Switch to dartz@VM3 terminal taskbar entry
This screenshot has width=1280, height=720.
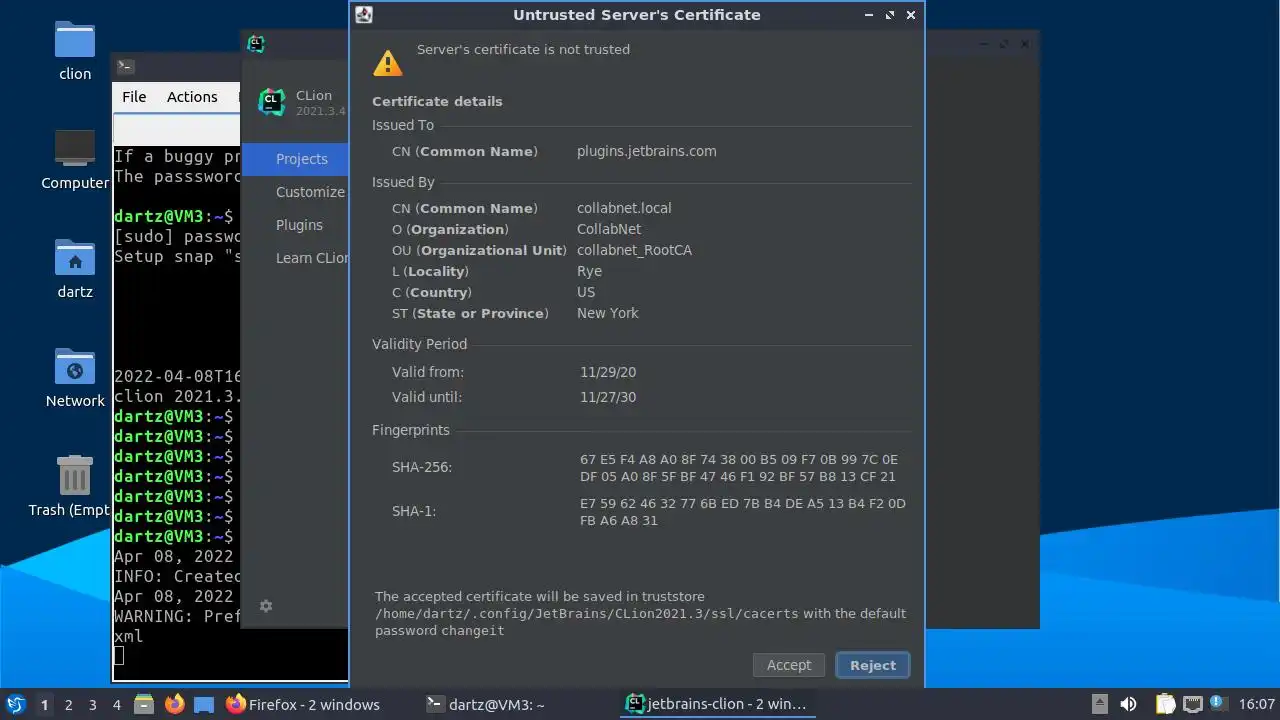[486, 705]
